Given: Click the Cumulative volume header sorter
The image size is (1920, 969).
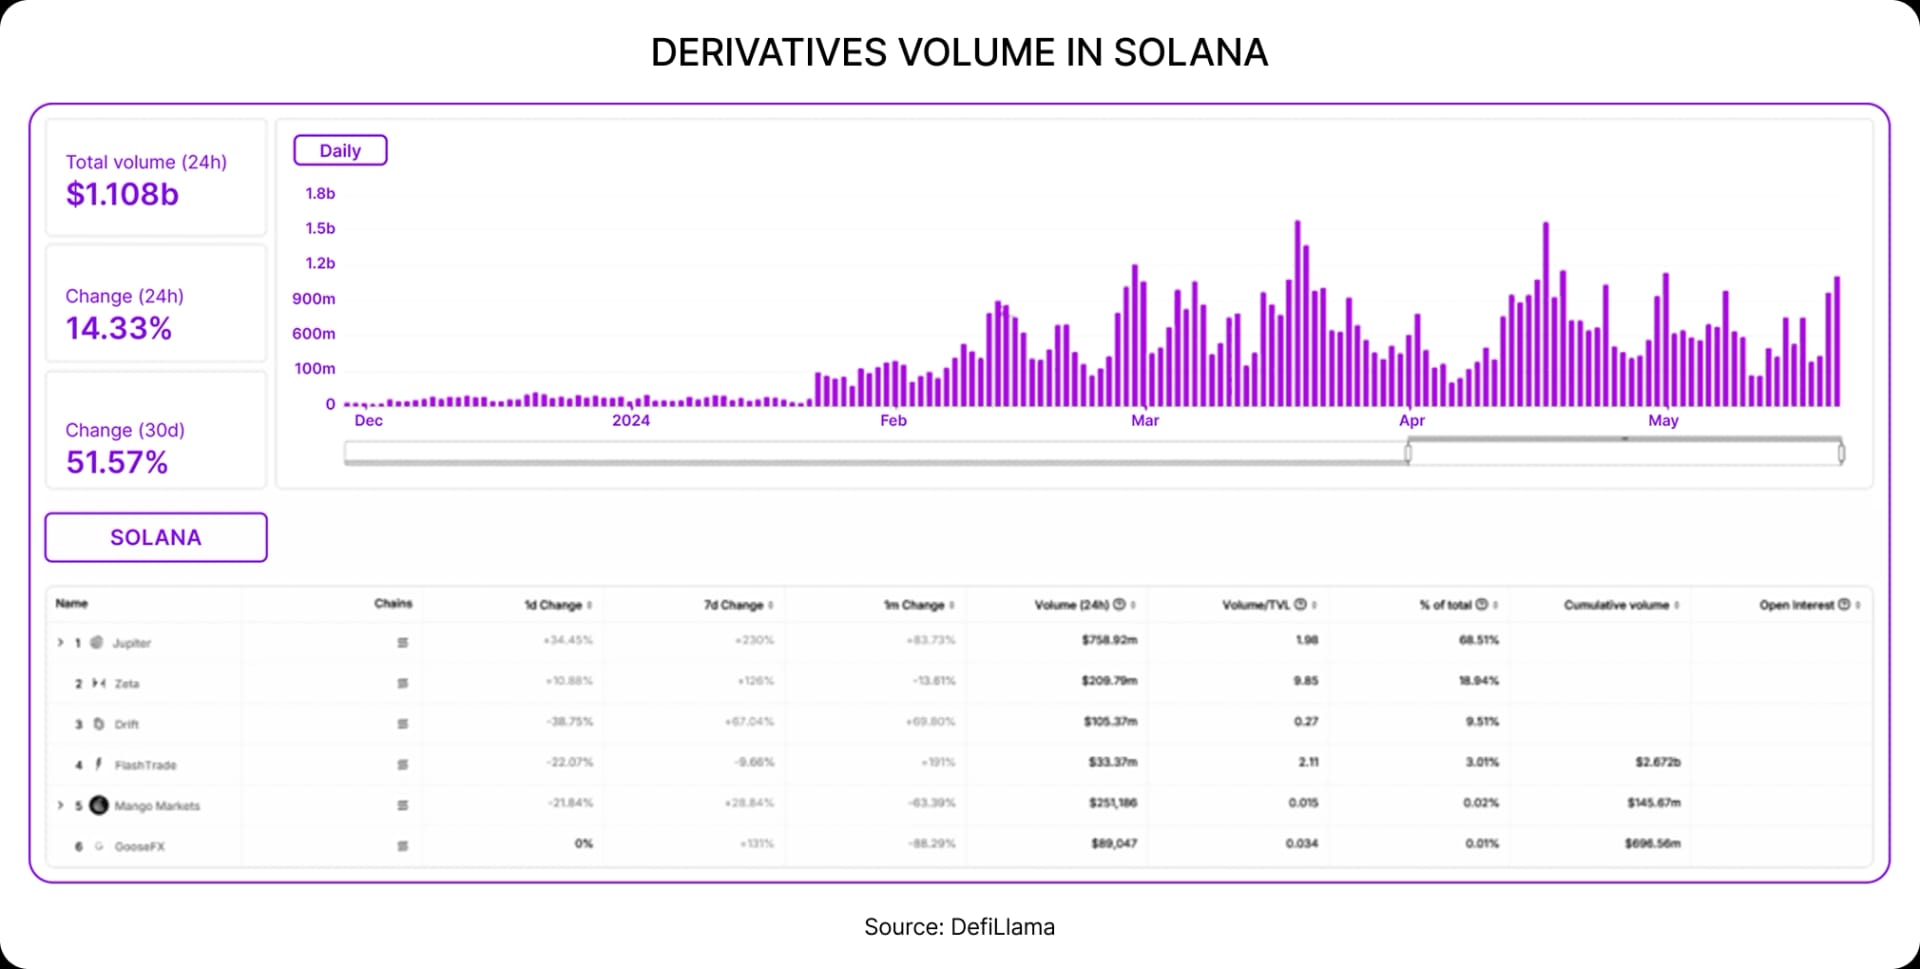Looking at the screenshot, I should point(1678,604).
